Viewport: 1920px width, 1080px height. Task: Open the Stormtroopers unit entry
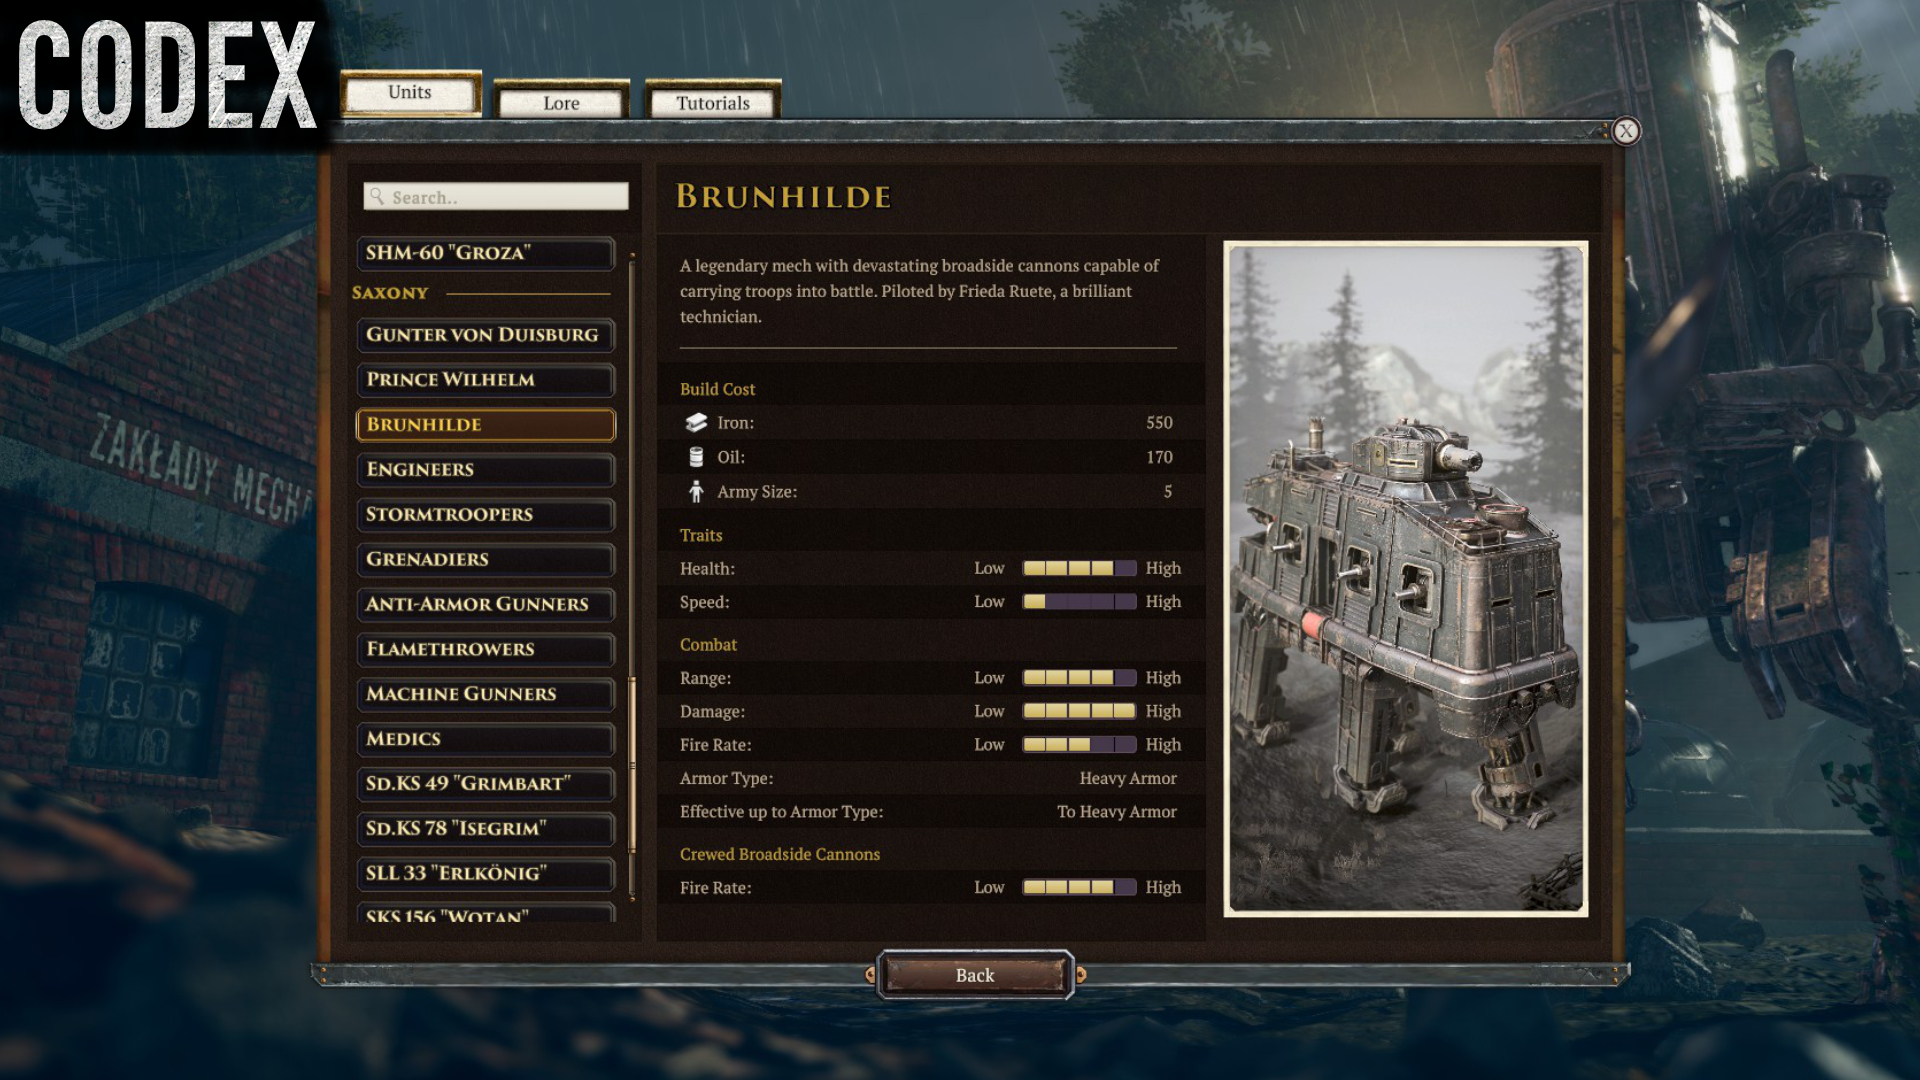click(486, 515)
